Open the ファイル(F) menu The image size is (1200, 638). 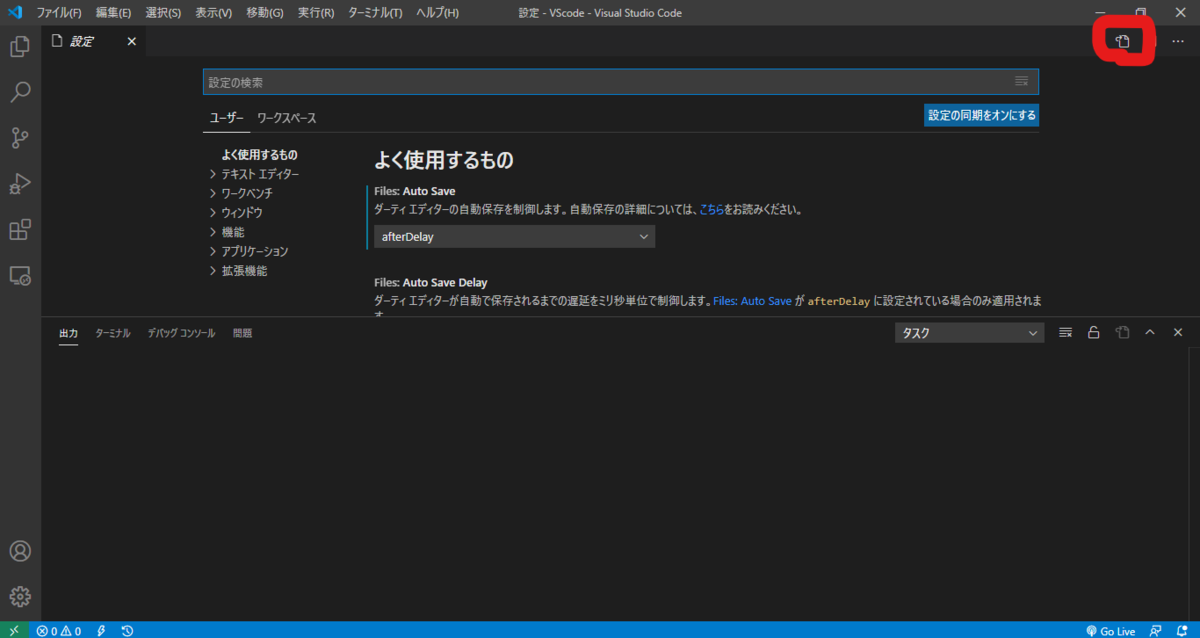(59, 13)
